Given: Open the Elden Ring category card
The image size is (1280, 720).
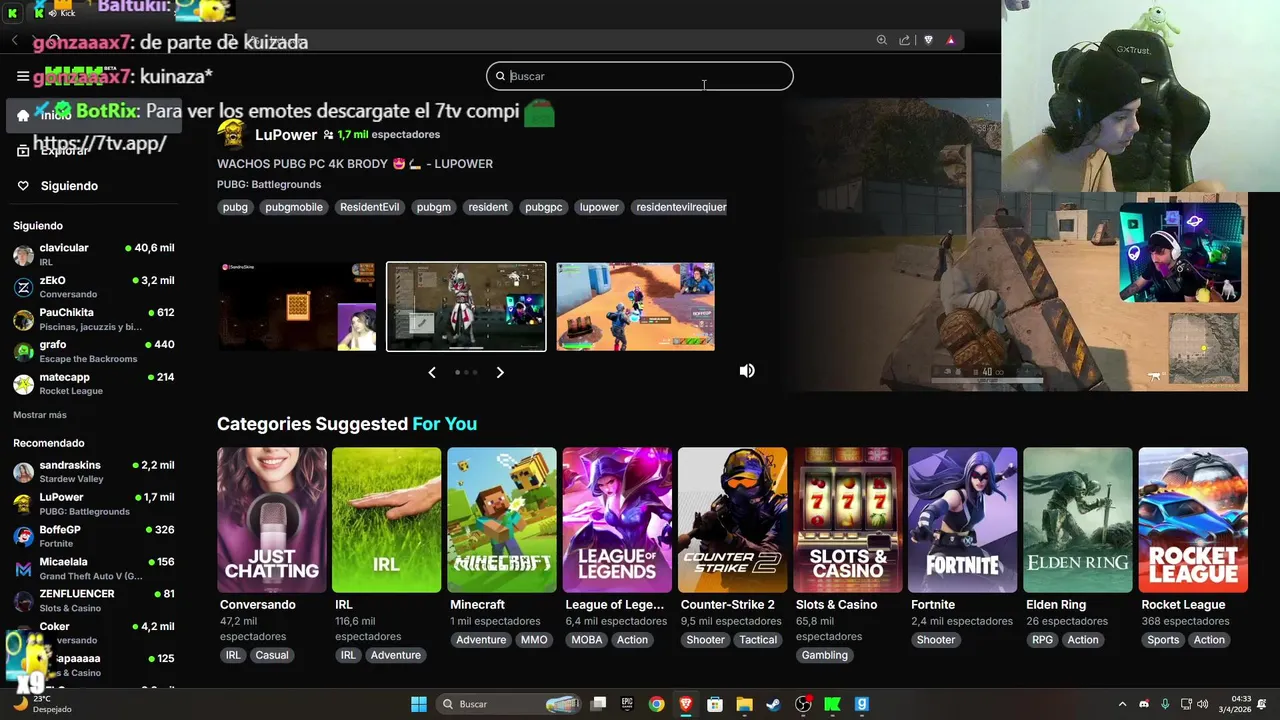Looking at the screenshot, I should click(1078, 520).
